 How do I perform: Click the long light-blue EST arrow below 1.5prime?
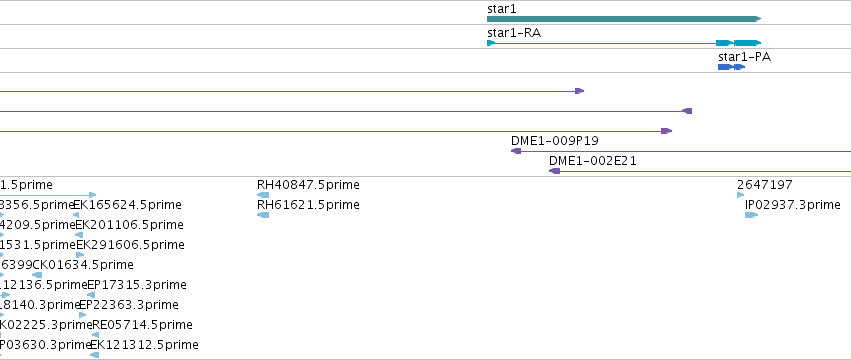48,195
